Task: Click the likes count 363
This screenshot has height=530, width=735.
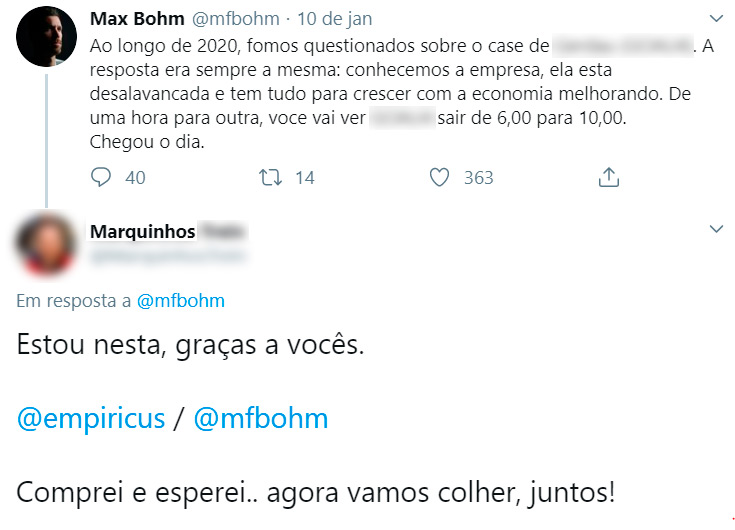Action: [478, 178]
